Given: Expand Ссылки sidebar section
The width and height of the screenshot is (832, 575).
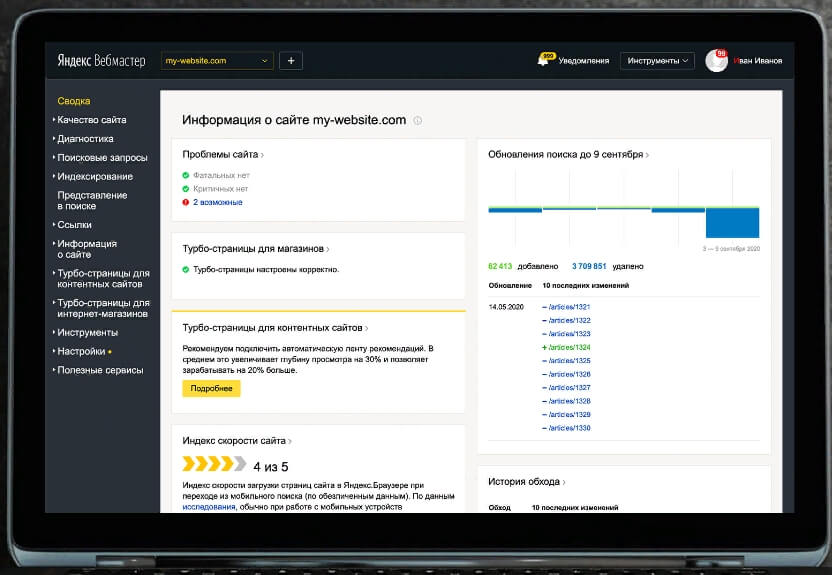Looking at the screenshot, I should click(x=74, y=225).
